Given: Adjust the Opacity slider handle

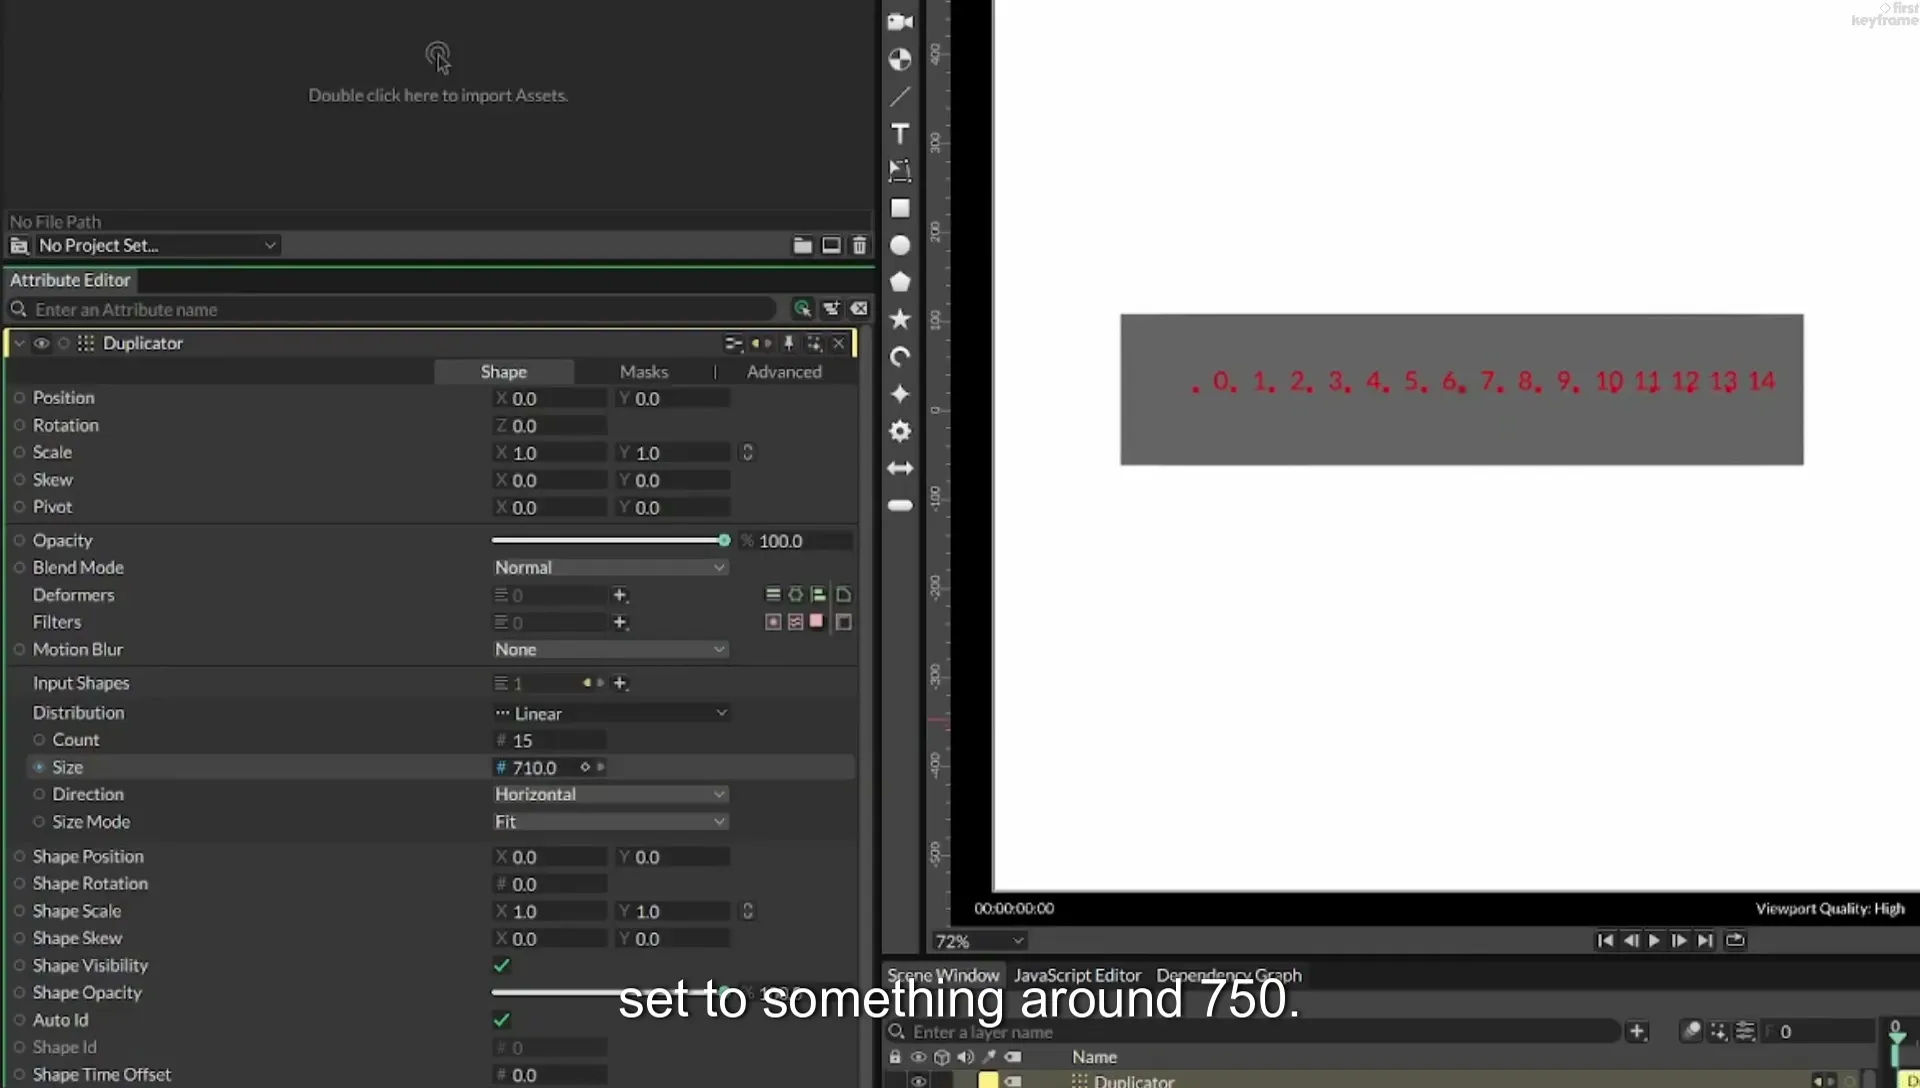Looking at the screenshot, I should pos(724,540).
